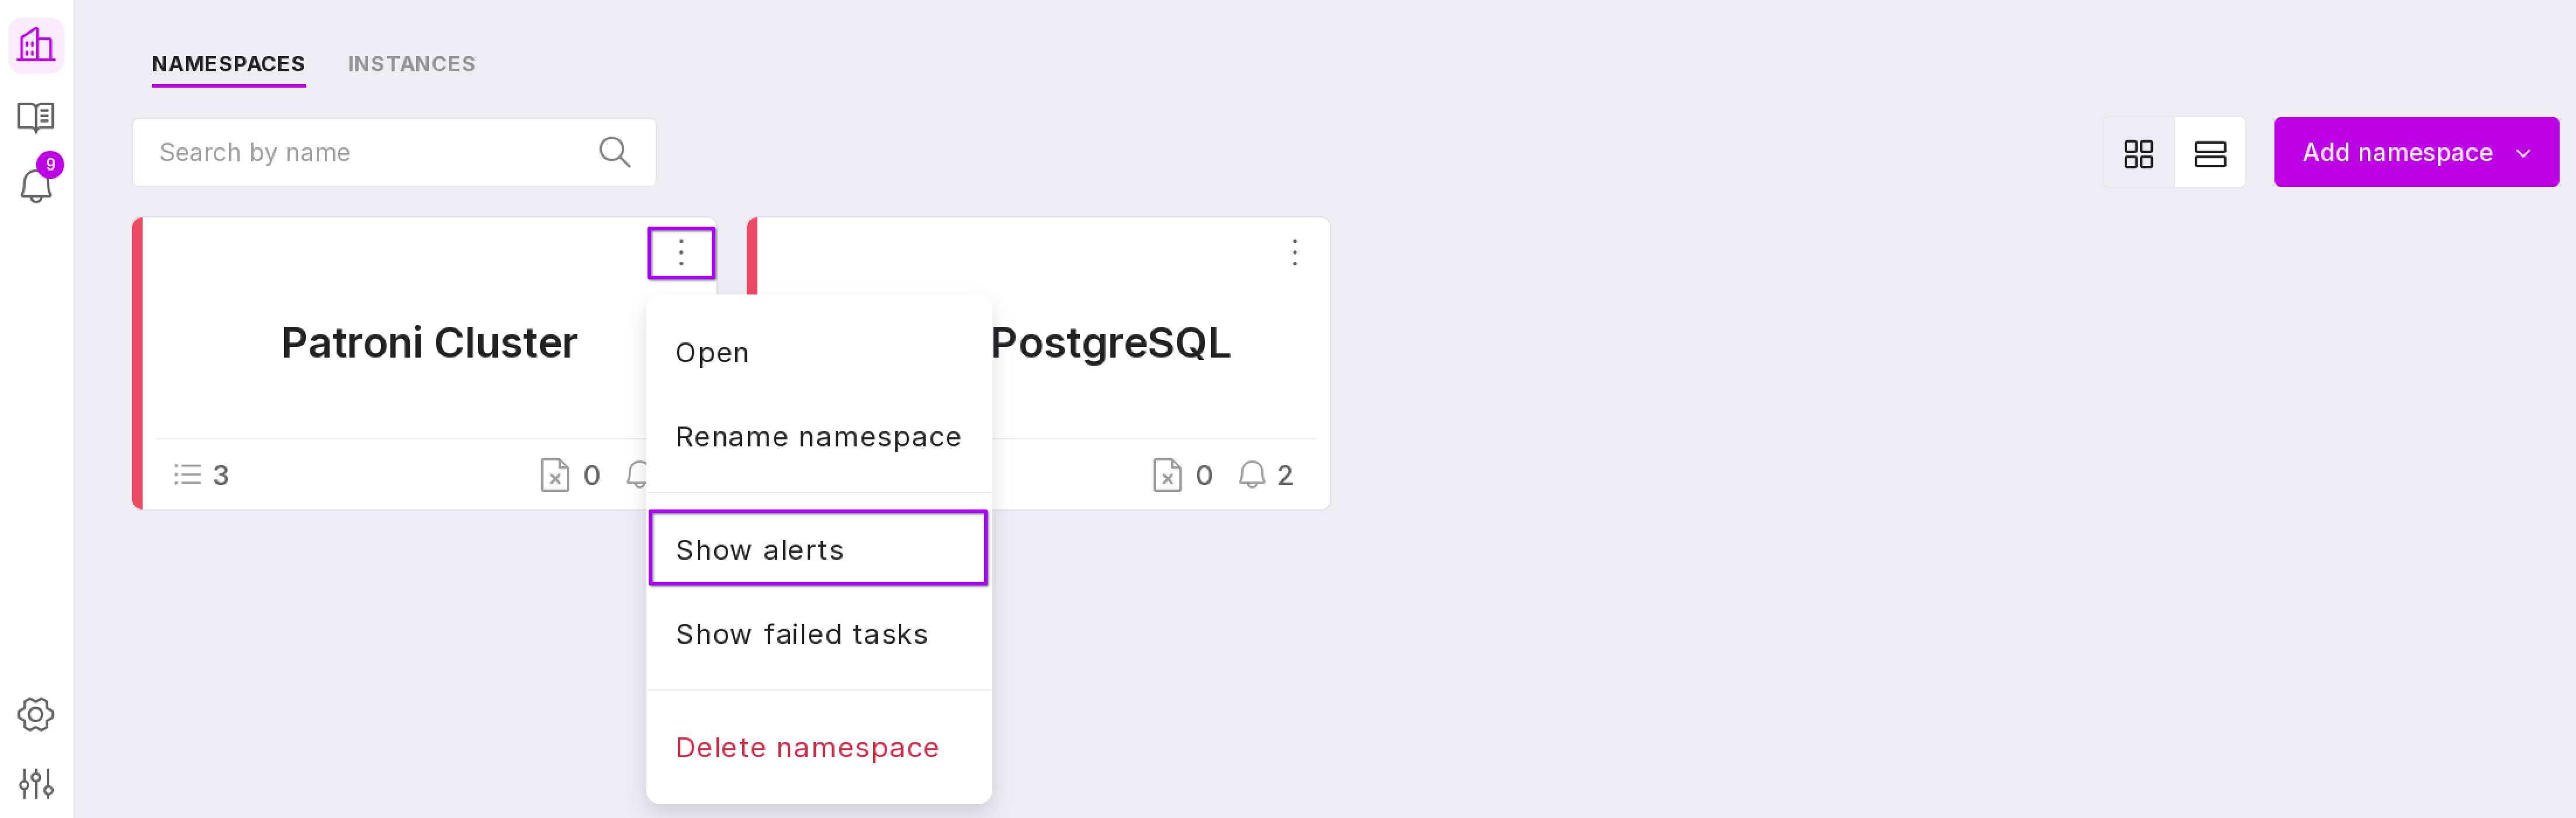The width and height of the screenshot is (2576, 818).
Task: Open the settings gear icon
Action: pos(36,713)
